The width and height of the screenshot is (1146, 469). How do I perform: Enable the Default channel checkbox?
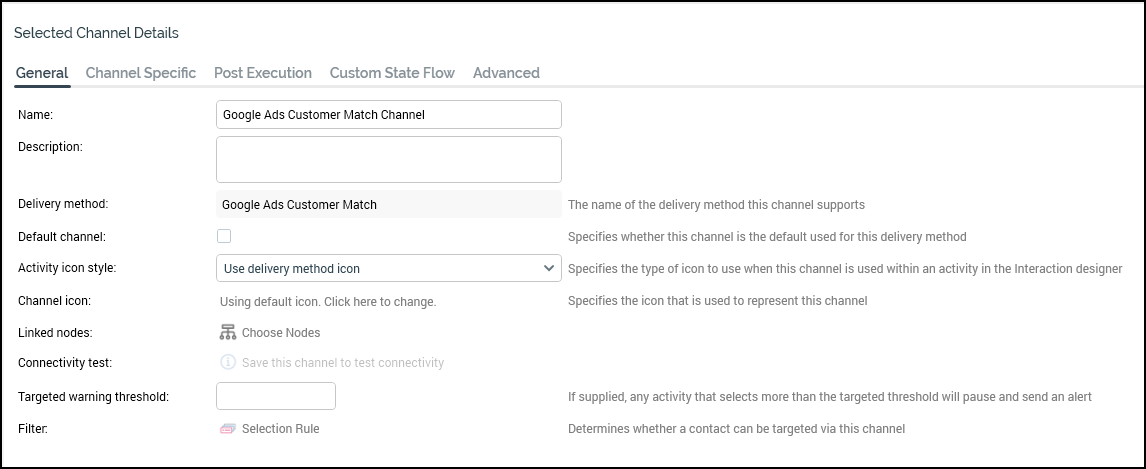[x=224, y=236]
